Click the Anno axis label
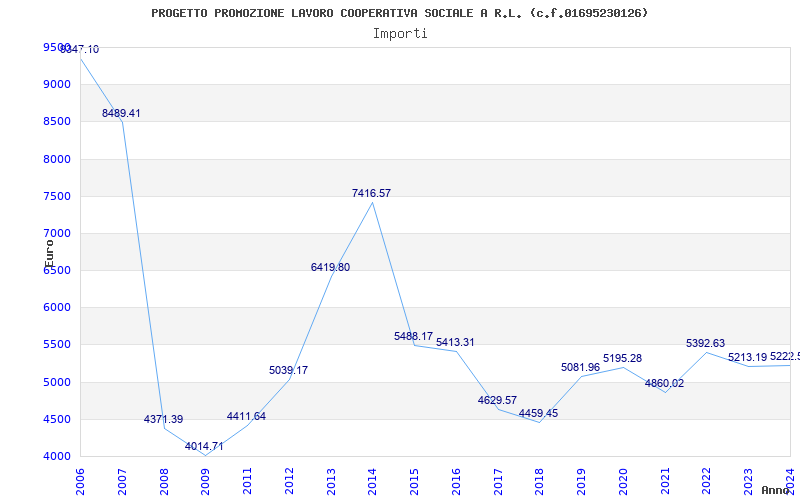The width and height of the screenshot is (800, 500). (x=776, y=490)
